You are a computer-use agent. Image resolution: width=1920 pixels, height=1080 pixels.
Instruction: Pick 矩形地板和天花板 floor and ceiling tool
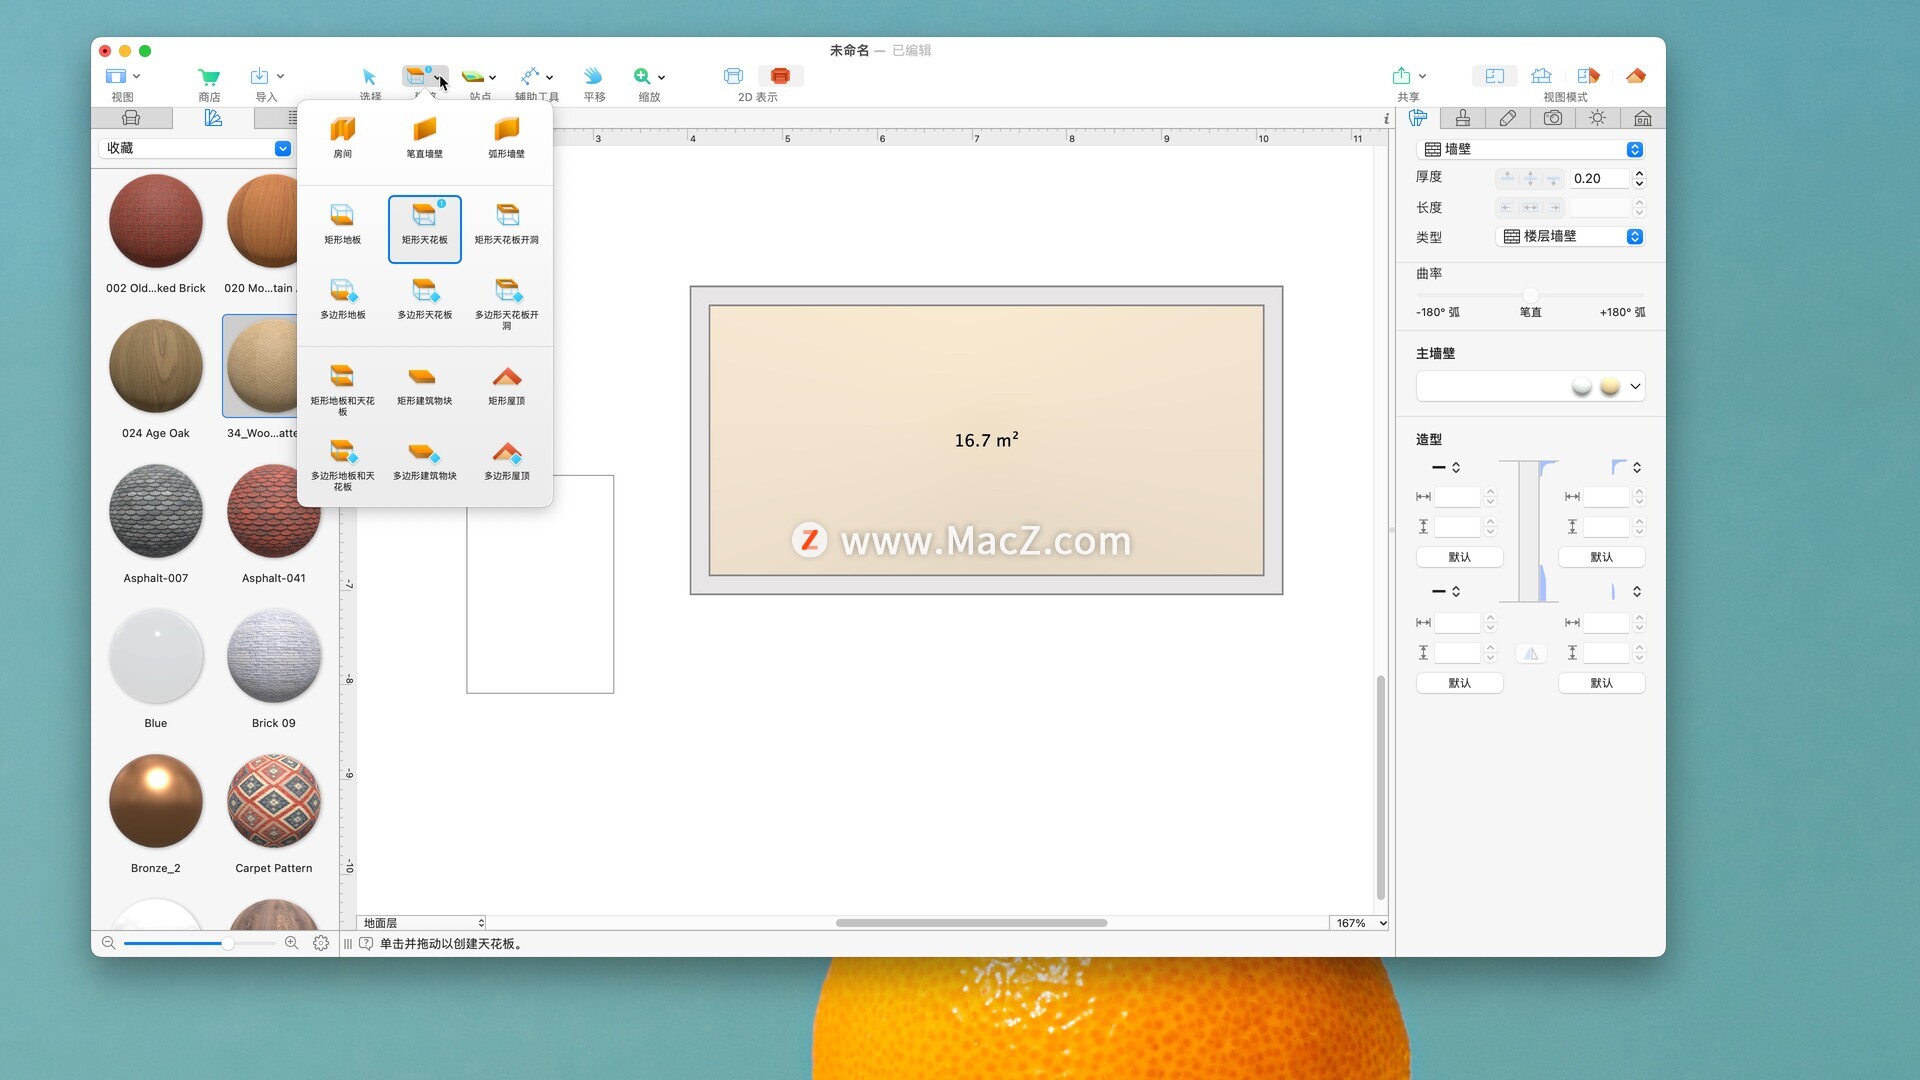342,389
